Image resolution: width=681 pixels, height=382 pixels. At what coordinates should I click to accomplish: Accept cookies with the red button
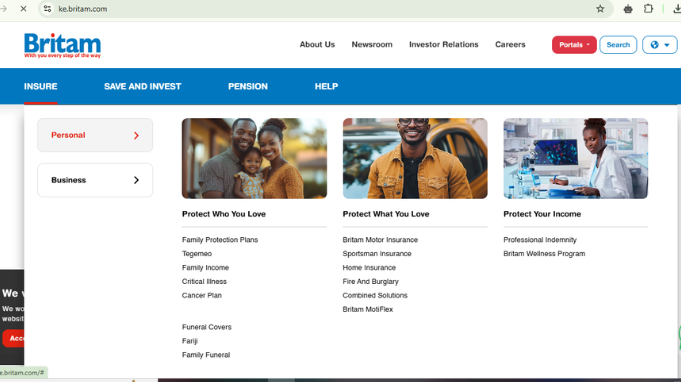pyautogui.click(x=14, y=338)
